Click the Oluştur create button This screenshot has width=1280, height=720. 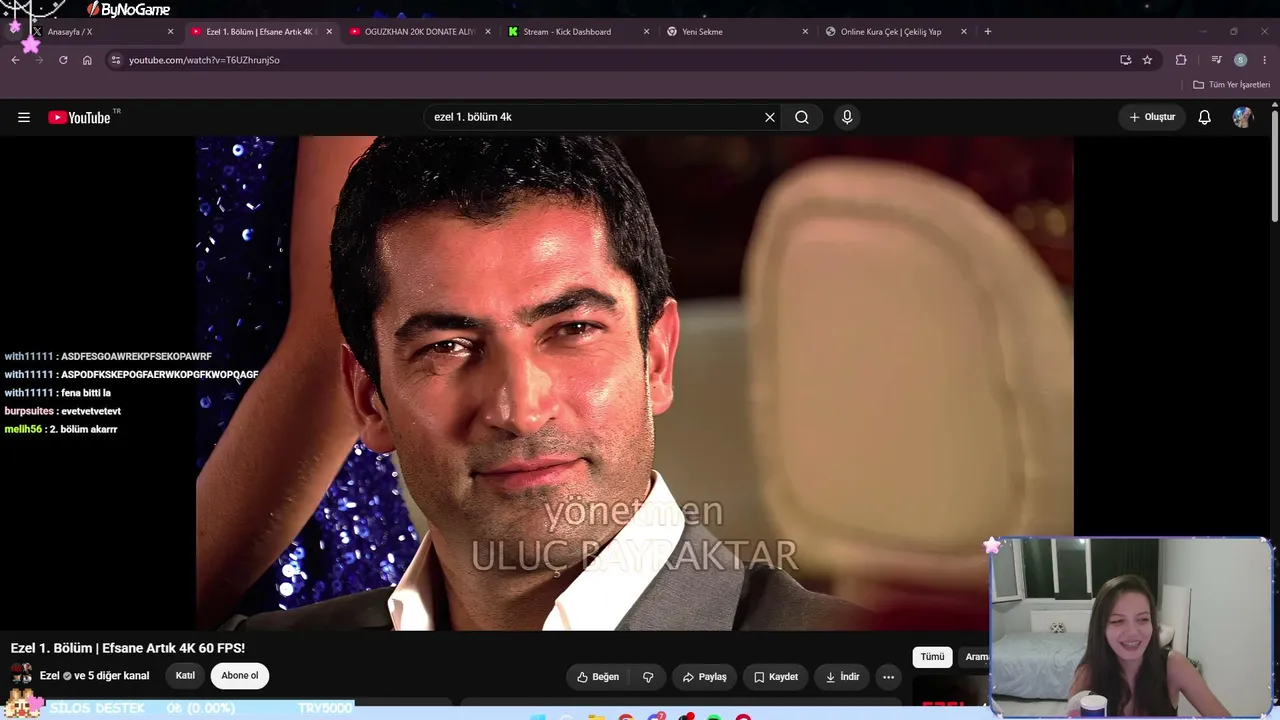click(x=1152, y=117)
